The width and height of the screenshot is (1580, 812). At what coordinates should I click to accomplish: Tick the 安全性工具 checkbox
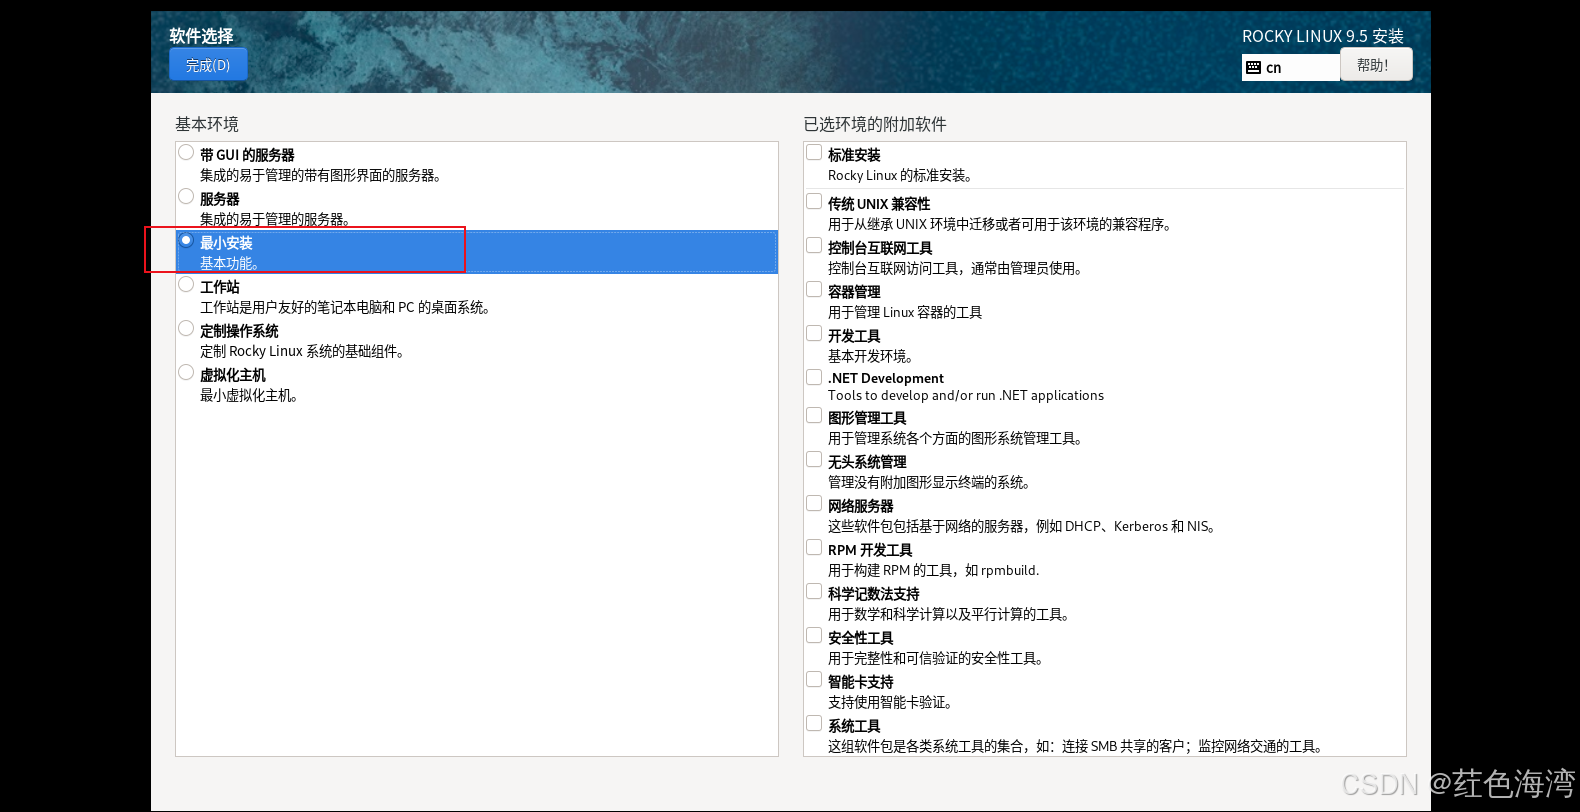814,636
